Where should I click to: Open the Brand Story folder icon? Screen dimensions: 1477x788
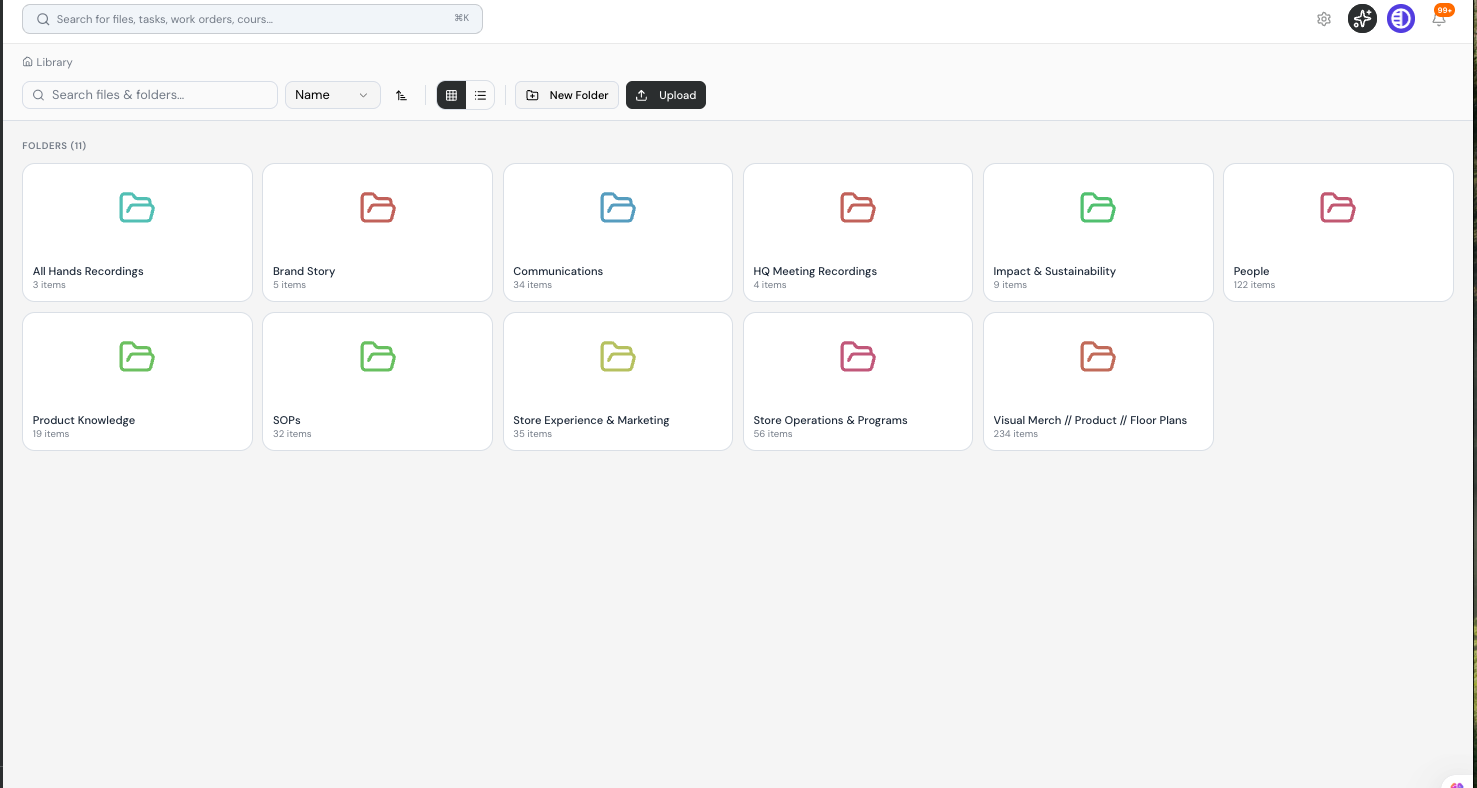coord(377,207)
